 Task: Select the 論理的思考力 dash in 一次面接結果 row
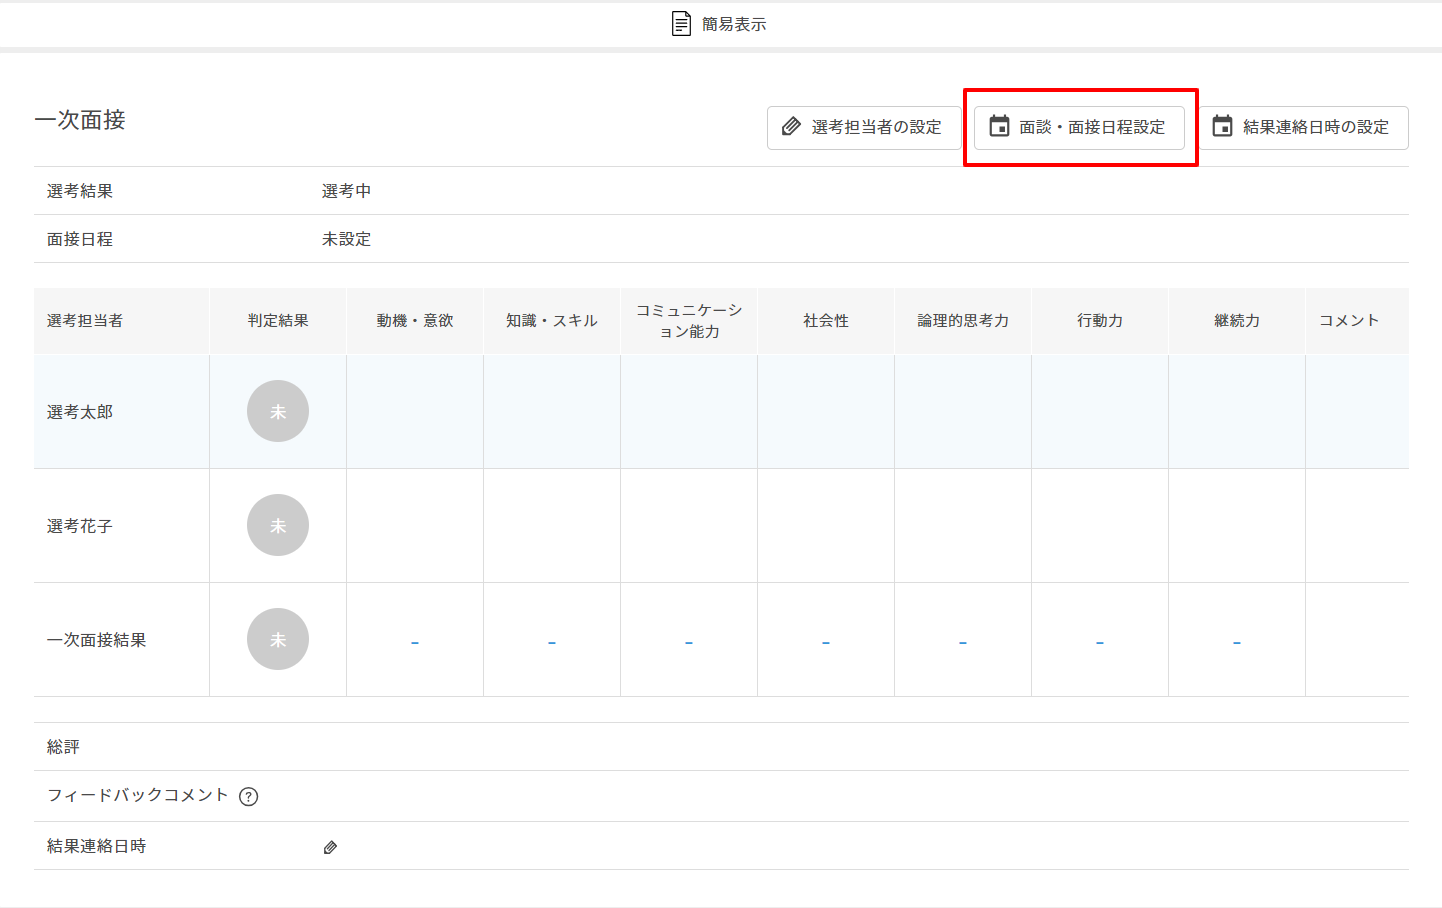(963, 642)
